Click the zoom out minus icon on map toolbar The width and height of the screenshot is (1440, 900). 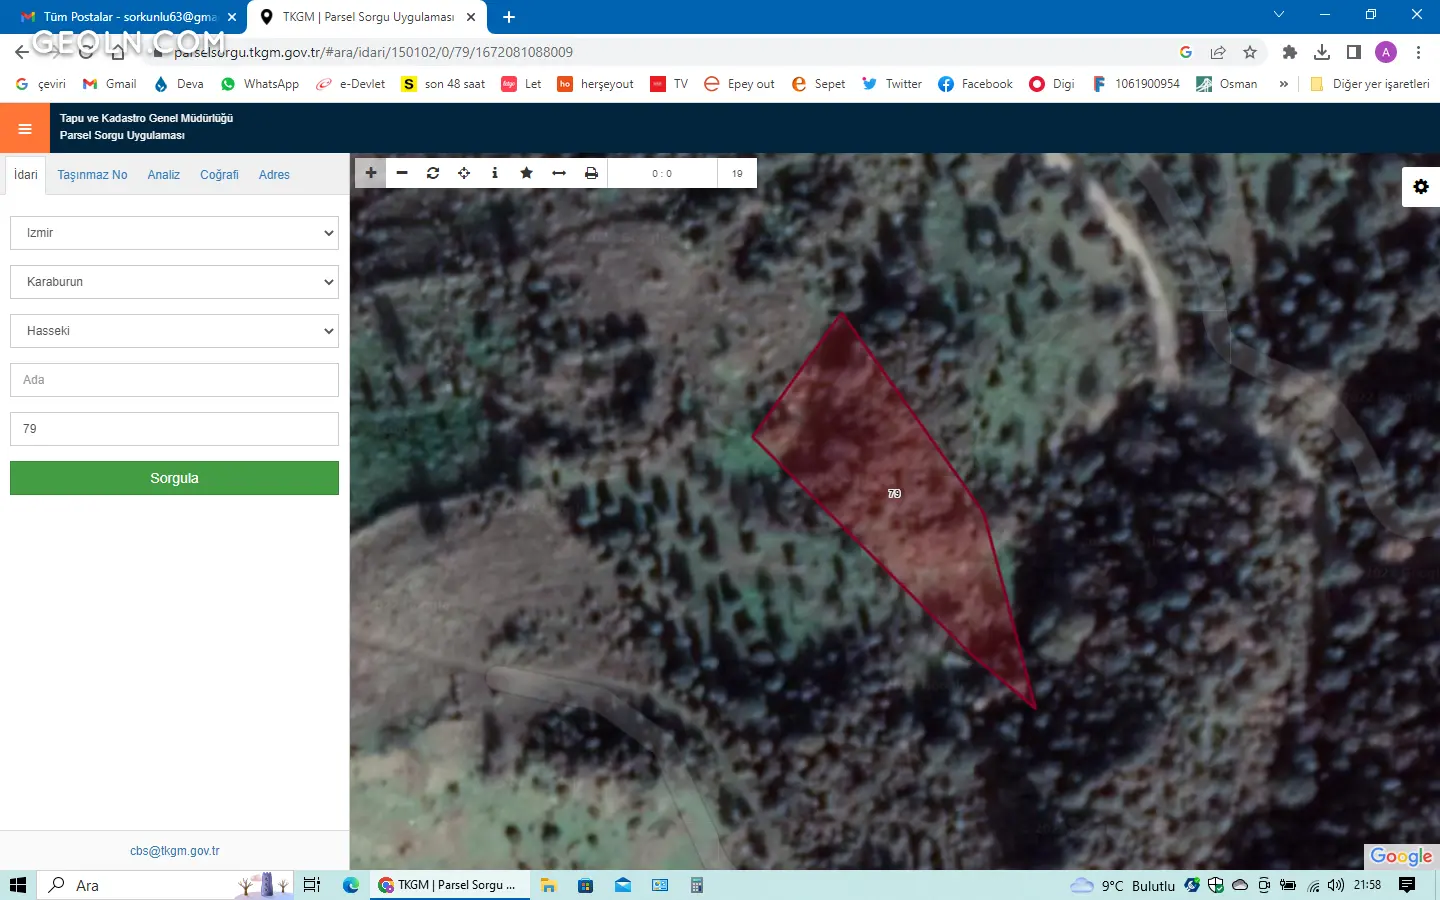click(x=402, y=173)
